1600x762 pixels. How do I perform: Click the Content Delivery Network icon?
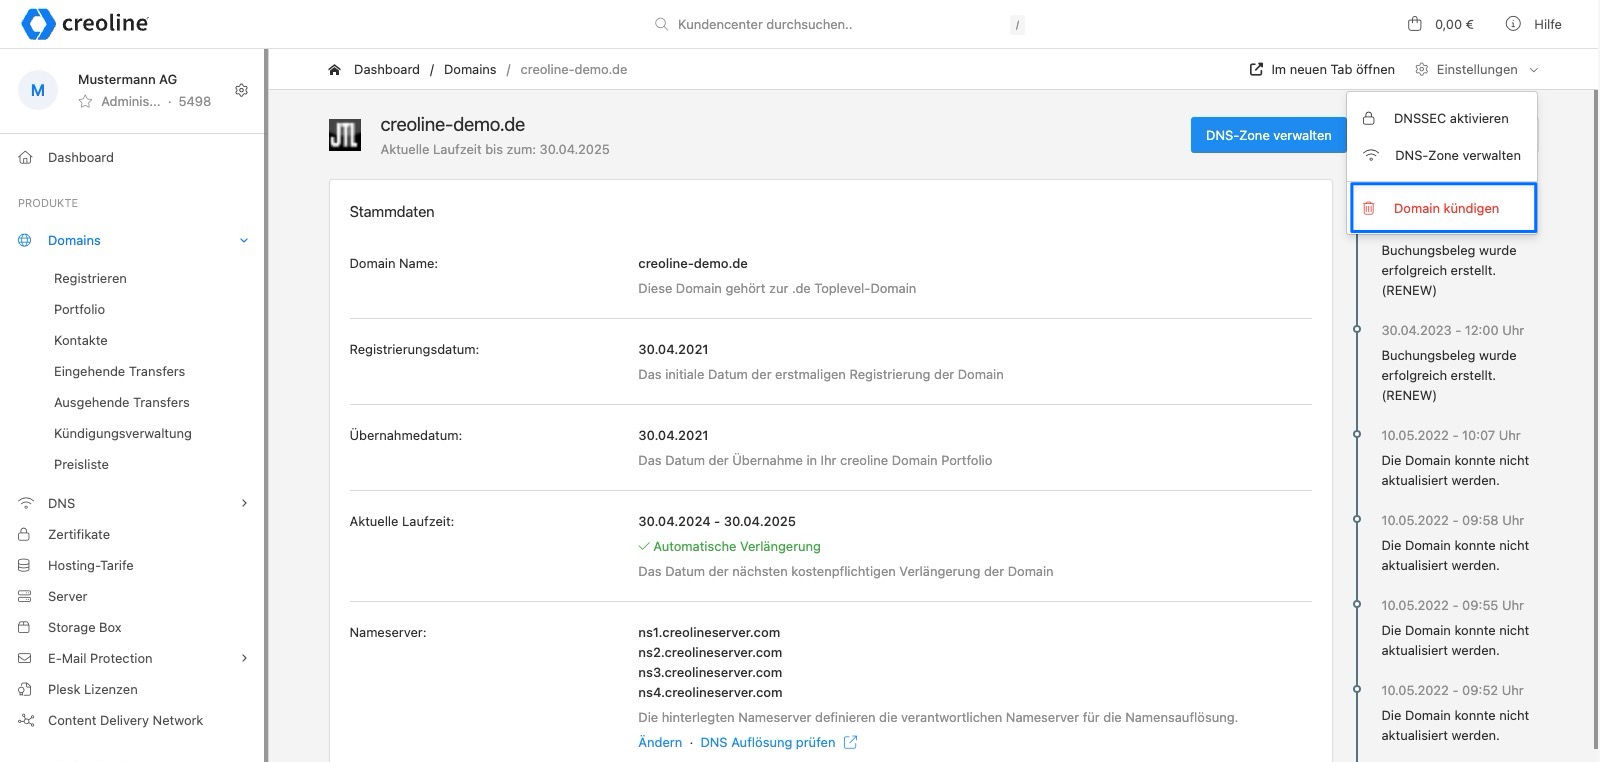(25, 720)
